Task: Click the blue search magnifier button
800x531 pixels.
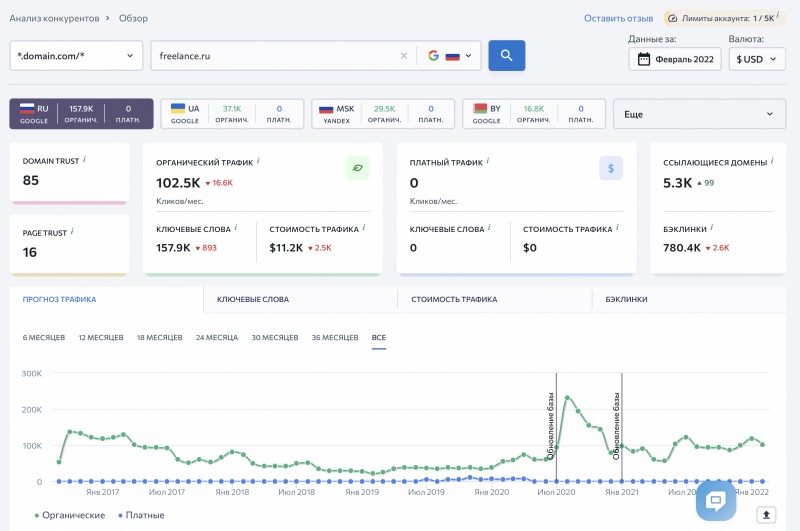Action: [x=506, y=56]
